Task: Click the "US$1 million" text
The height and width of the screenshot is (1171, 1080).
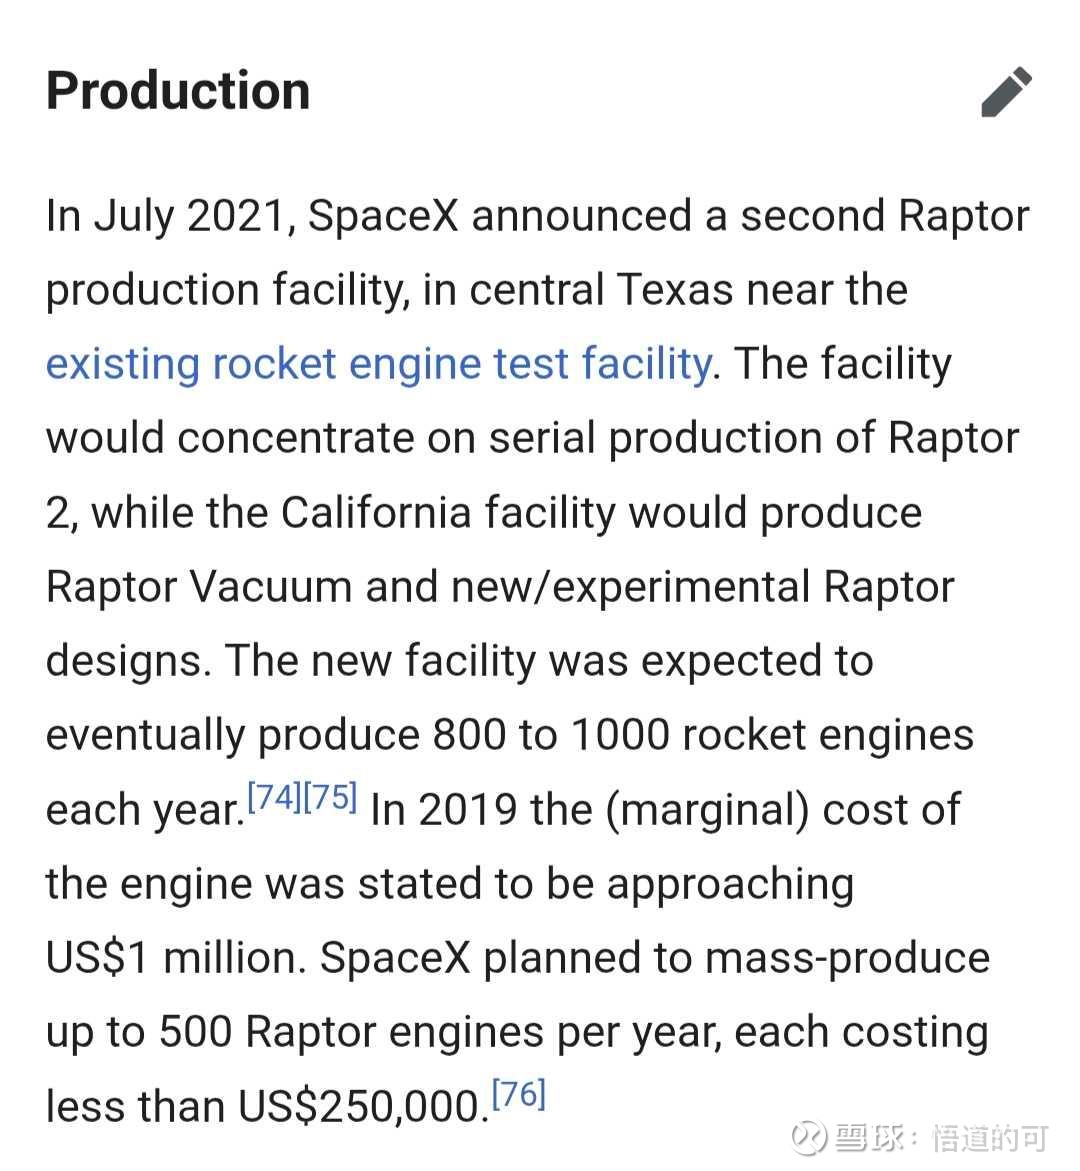Action: (x=172, y=958)
